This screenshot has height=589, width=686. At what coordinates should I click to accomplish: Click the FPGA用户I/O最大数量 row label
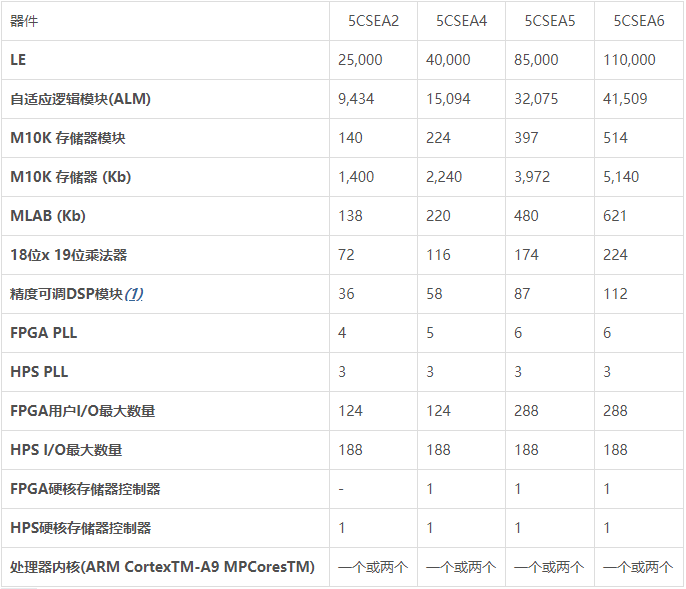pos(82,411)
